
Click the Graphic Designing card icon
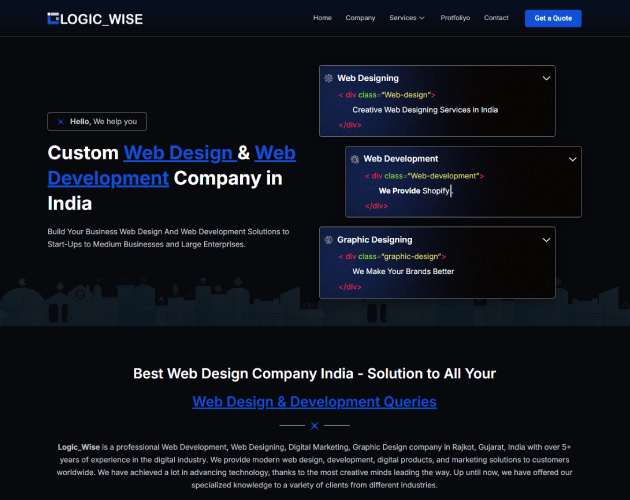328,240
